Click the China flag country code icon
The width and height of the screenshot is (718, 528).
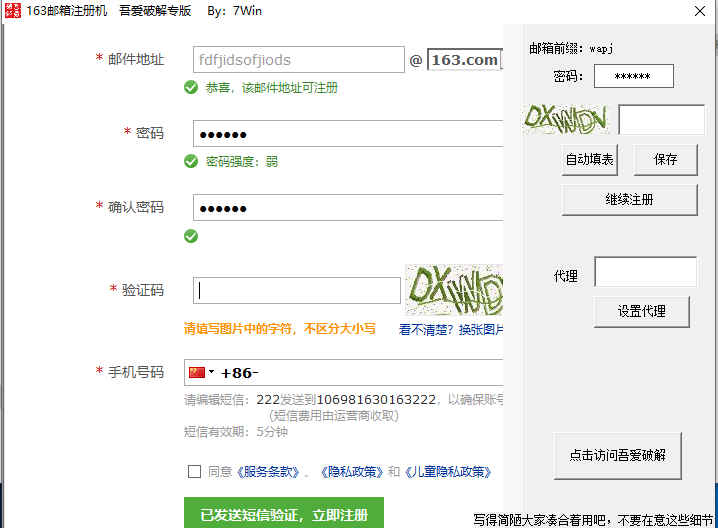click(197, 372)
